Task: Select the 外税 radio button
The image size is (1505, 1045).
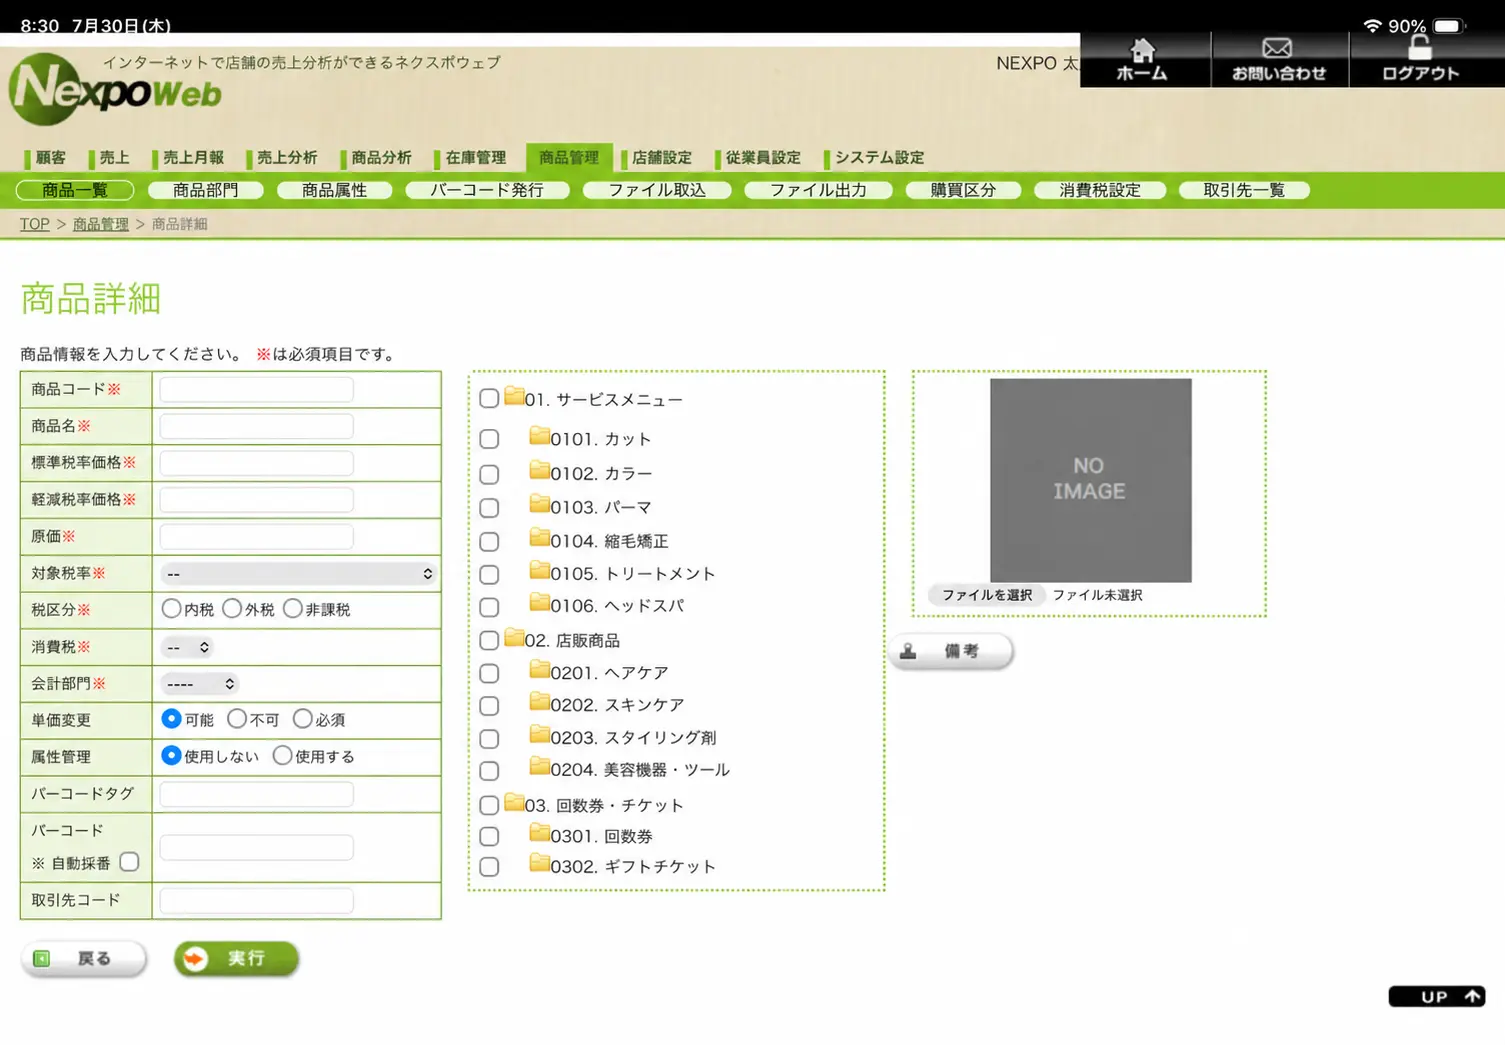Action: click(x=232, y=608)
